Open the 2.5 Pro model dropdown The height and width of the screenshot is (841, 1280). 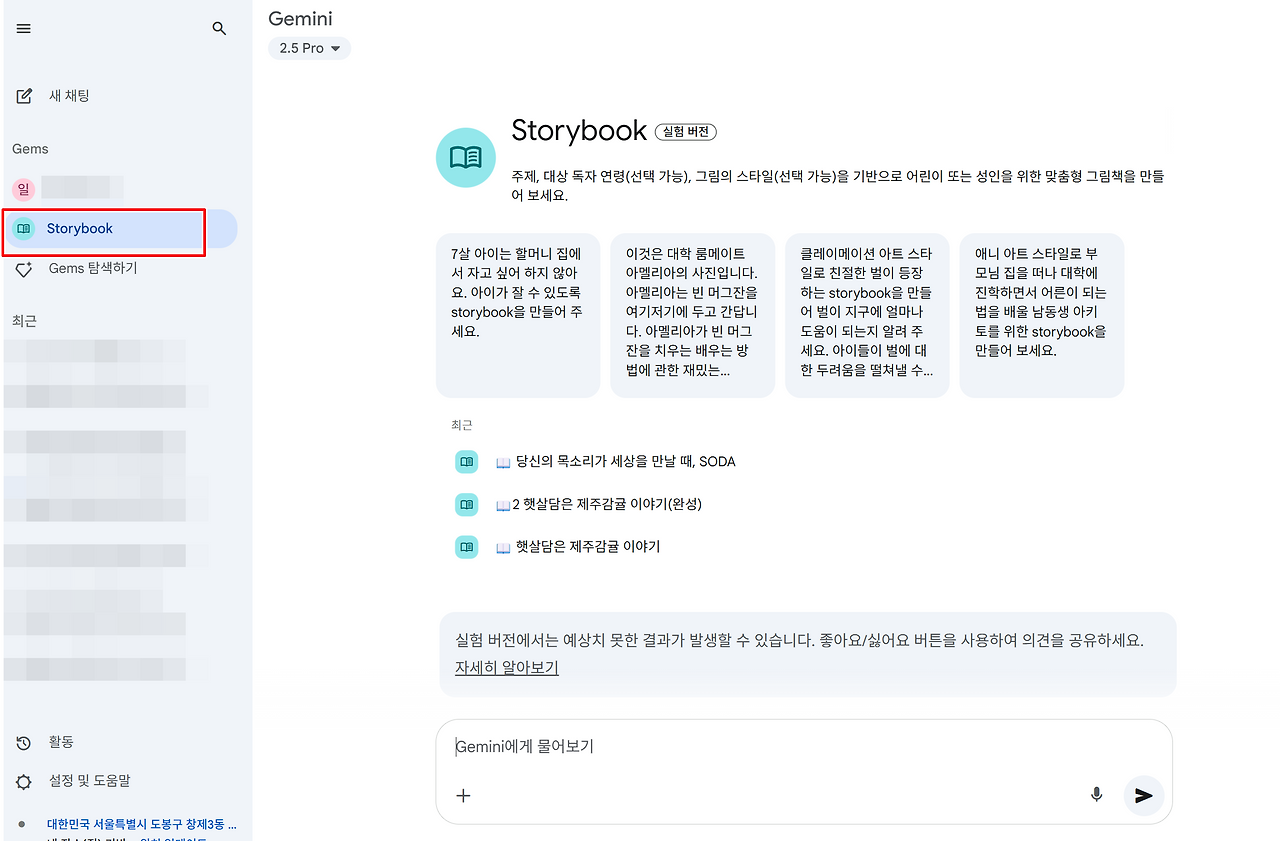tap(309, 48)
